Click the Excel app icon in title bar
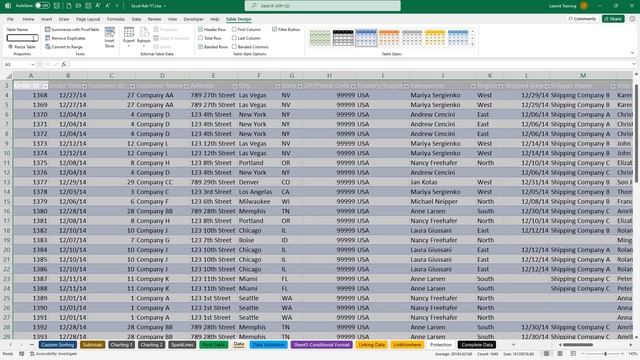The height and width of the screenshot is (360, 640). coord(7,6)
